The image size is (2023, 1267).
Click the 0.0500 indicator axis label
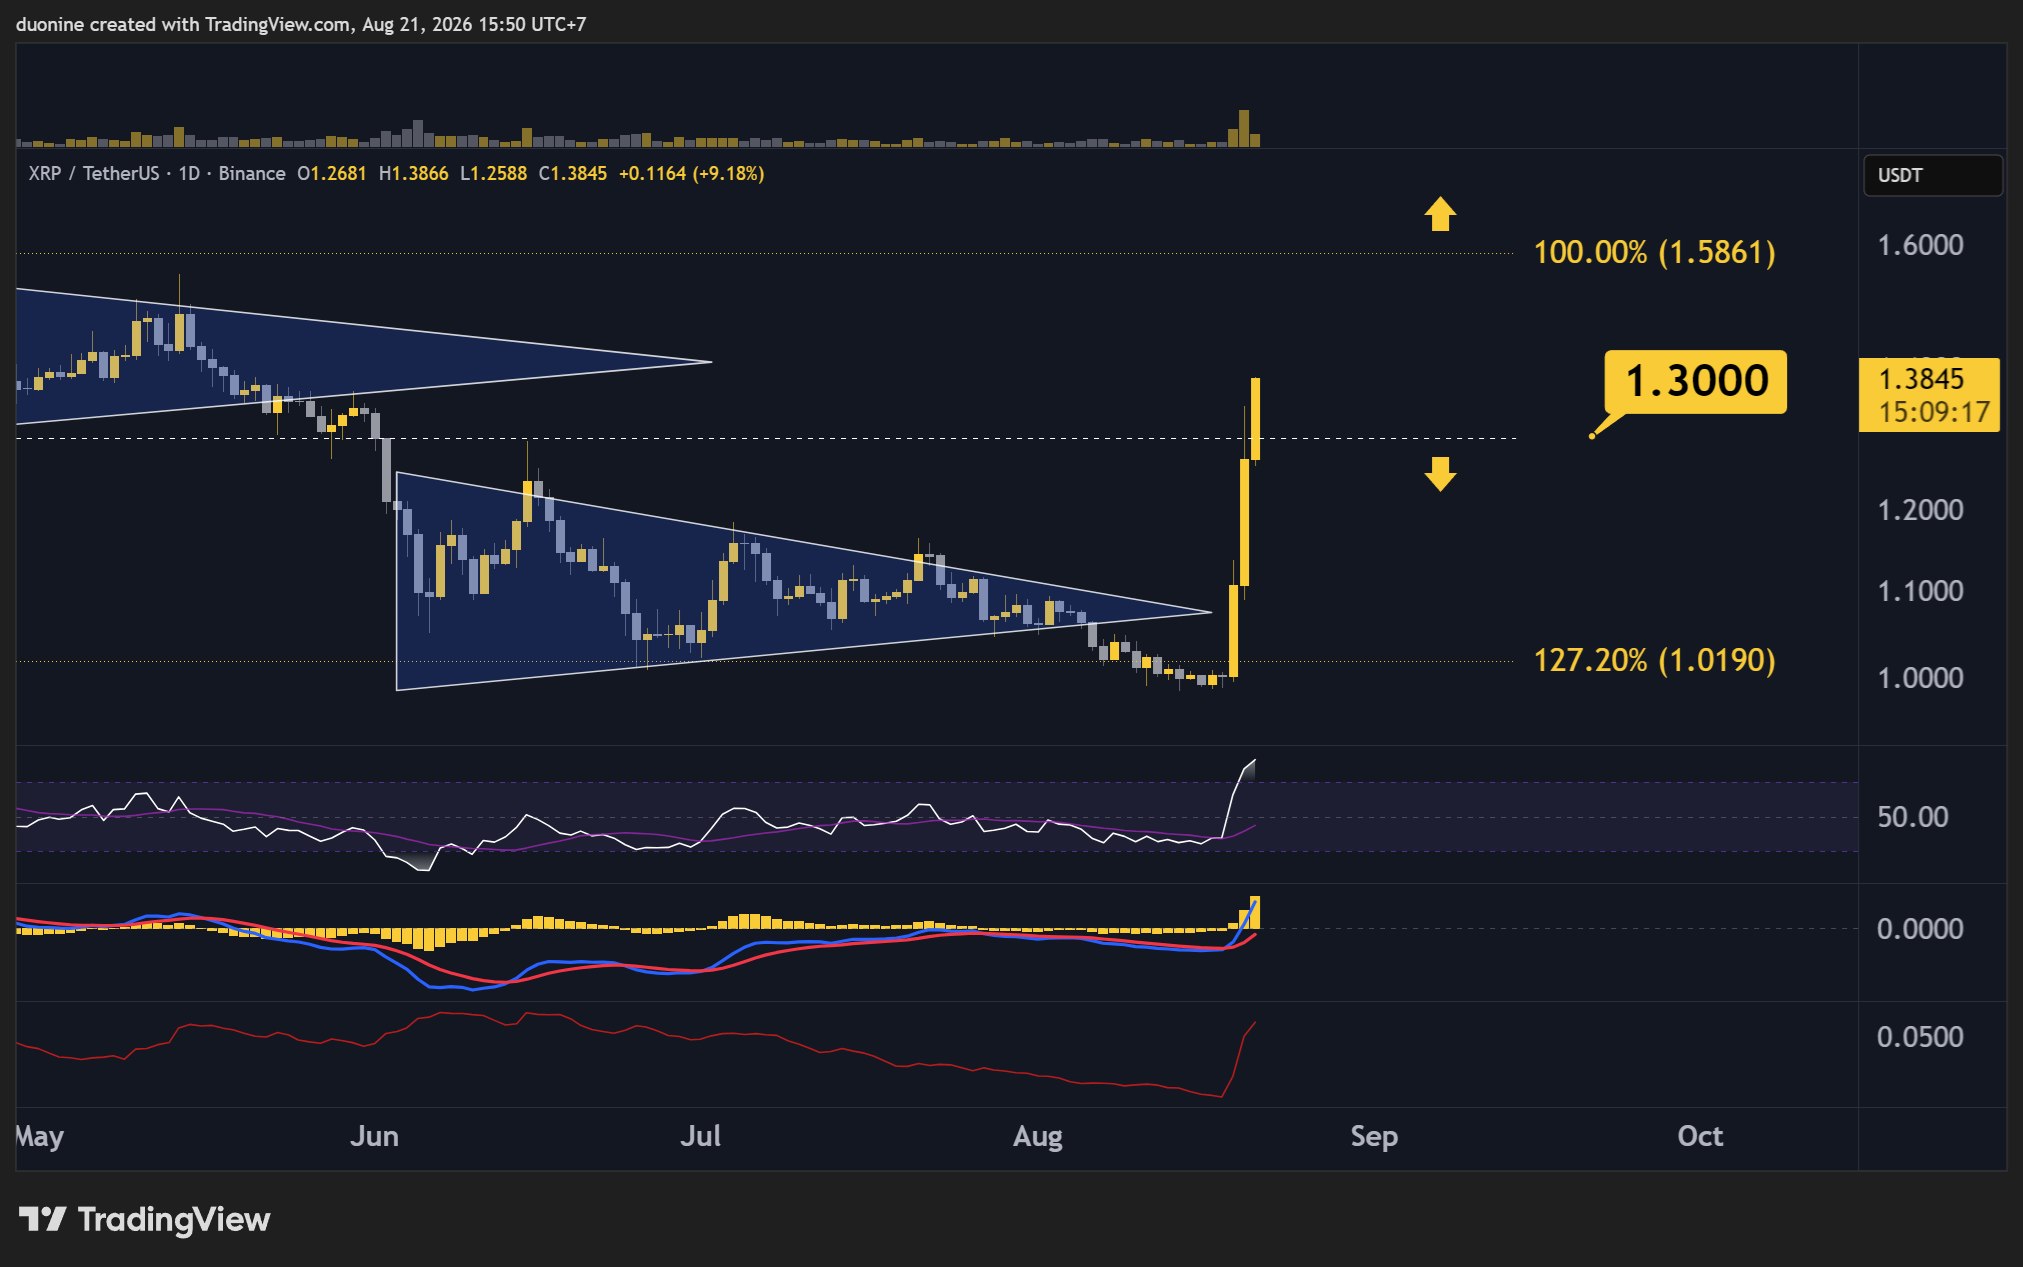(x=1920, y=1037)
